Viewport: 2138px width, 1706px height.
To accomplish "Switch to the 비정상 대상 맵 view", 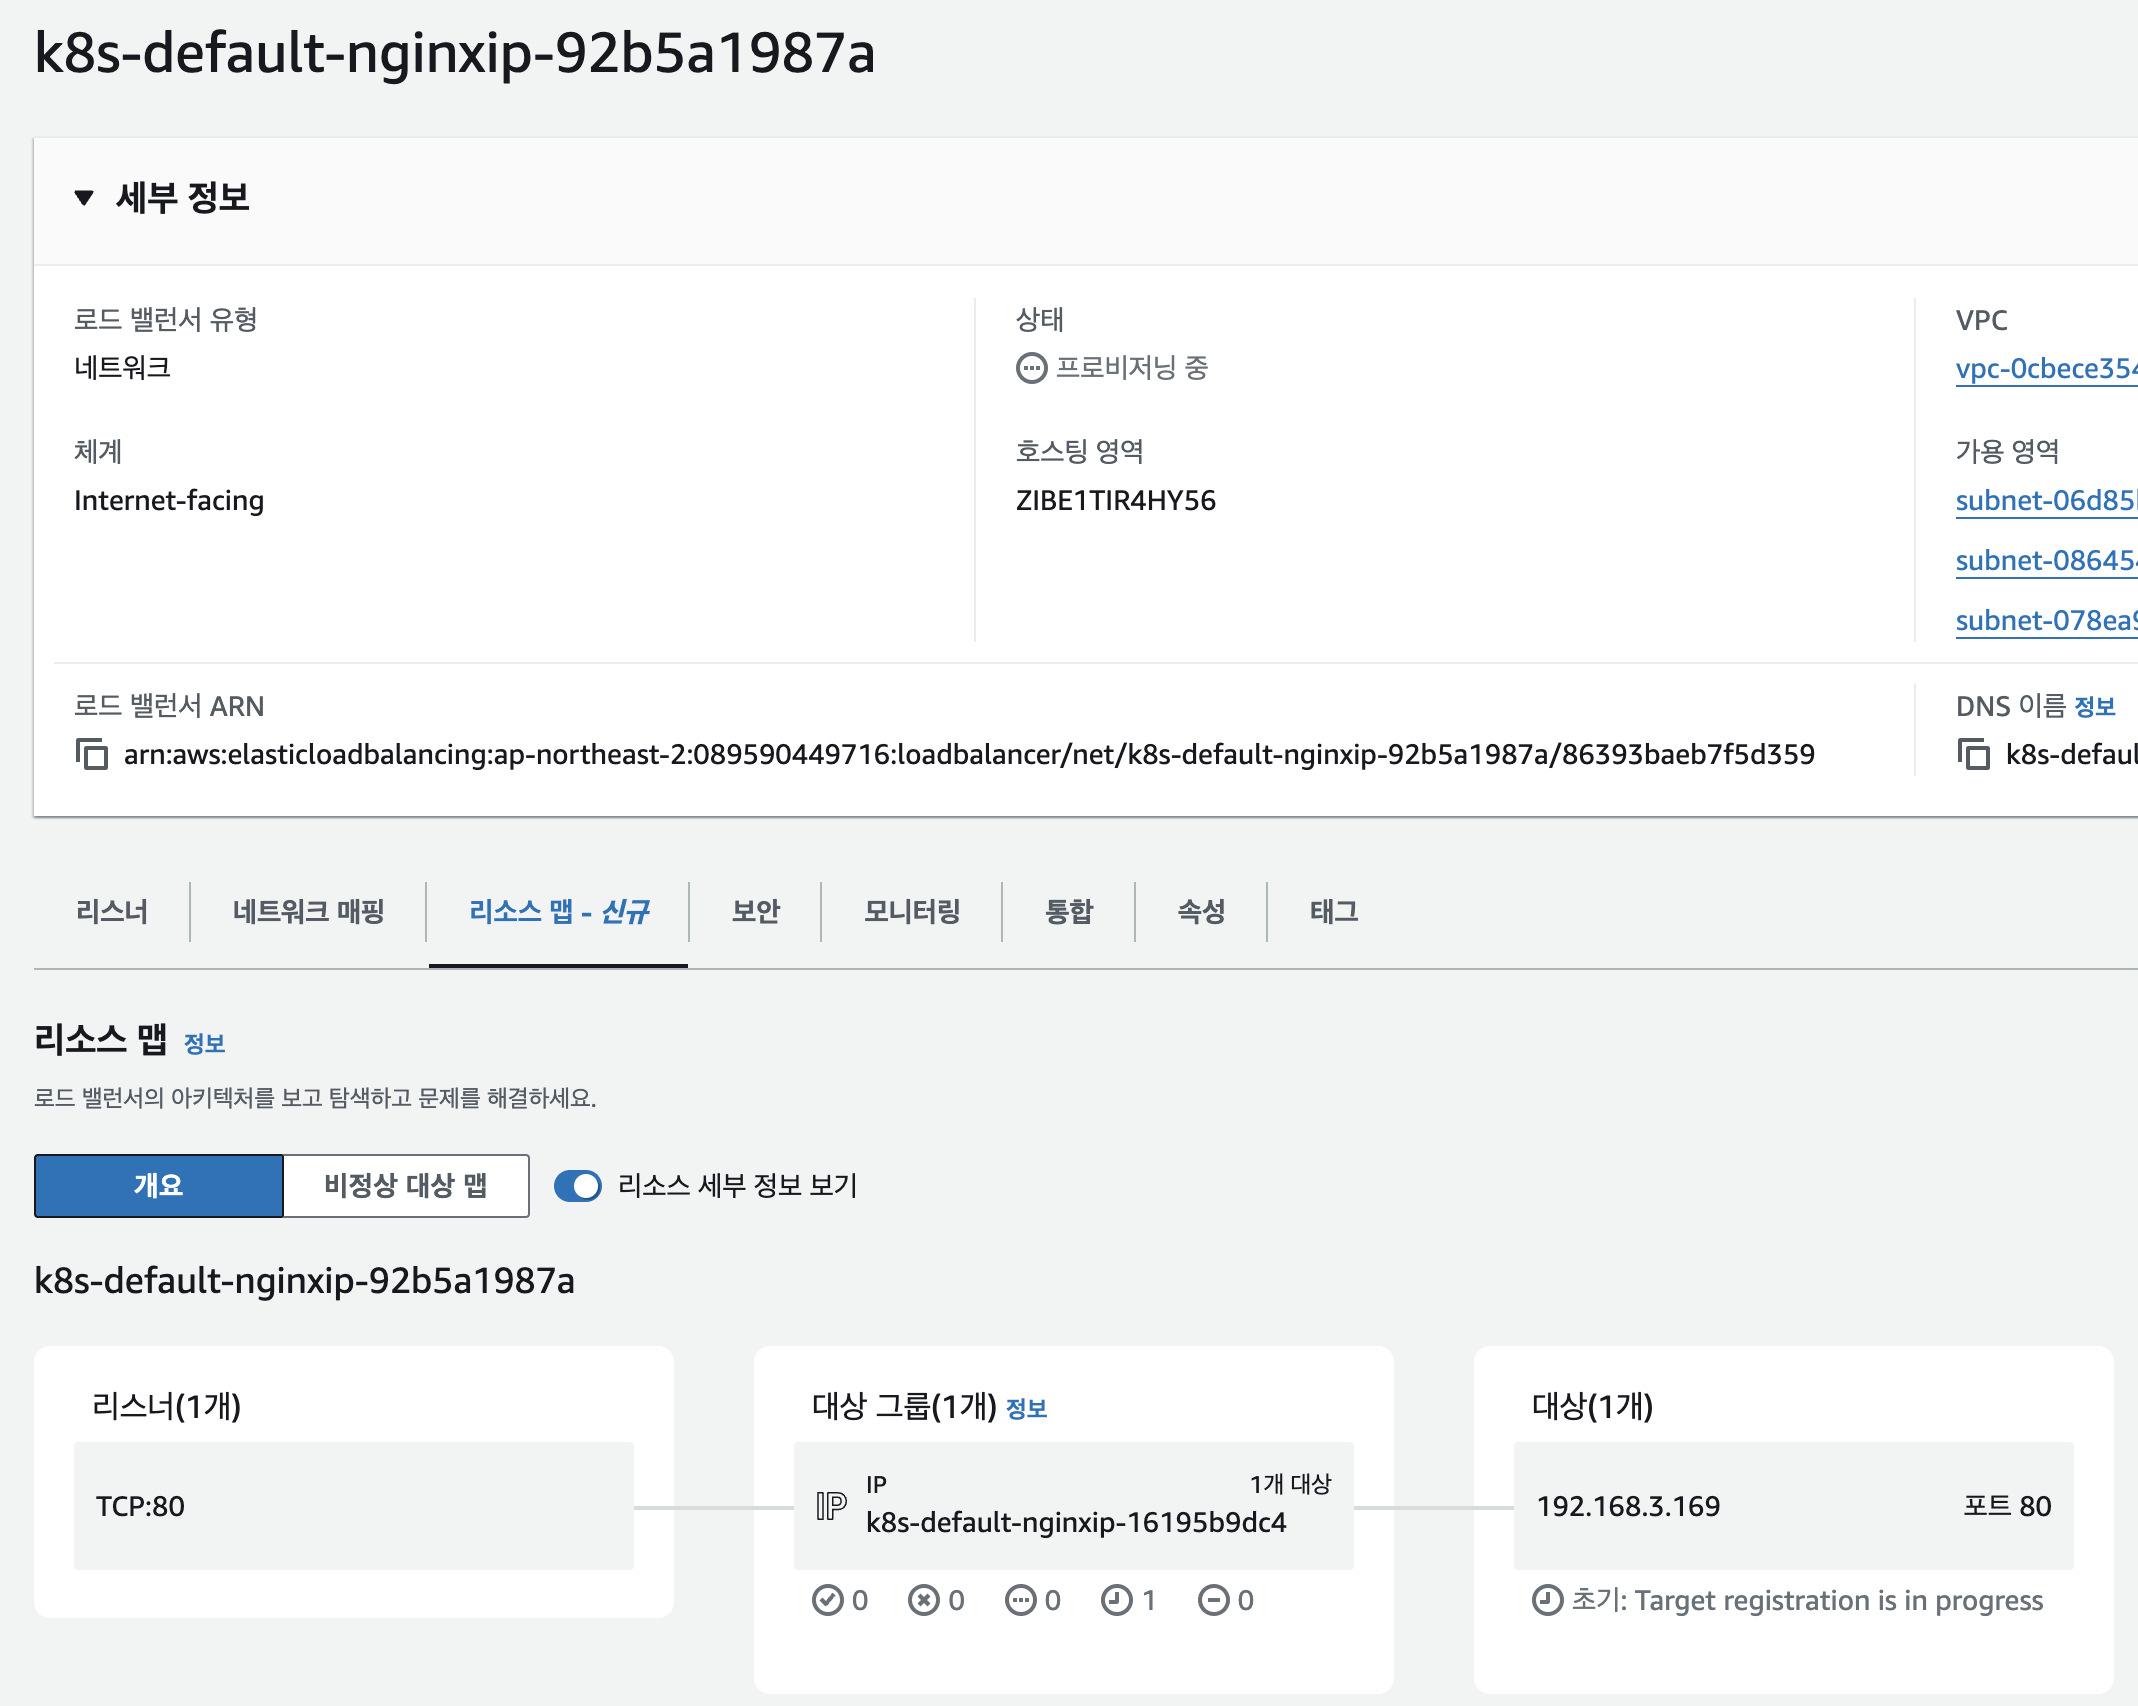I will tap(406, 1186).
